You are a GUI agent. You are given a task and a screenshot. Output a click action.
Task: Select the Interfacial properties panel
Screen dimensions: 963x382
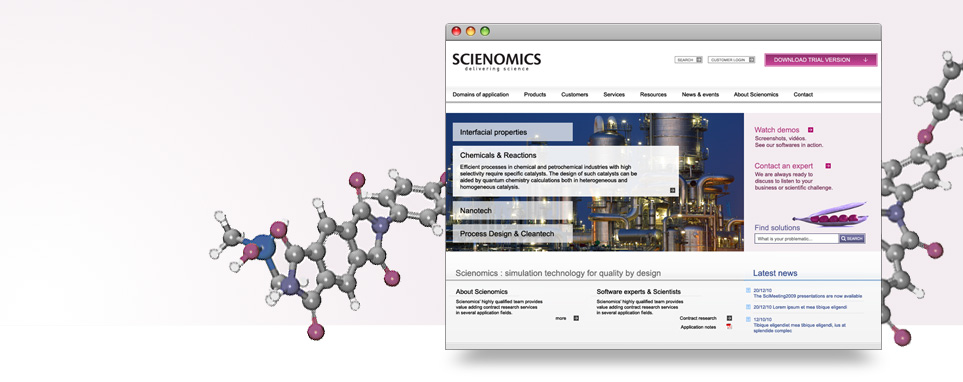[513, 132]
